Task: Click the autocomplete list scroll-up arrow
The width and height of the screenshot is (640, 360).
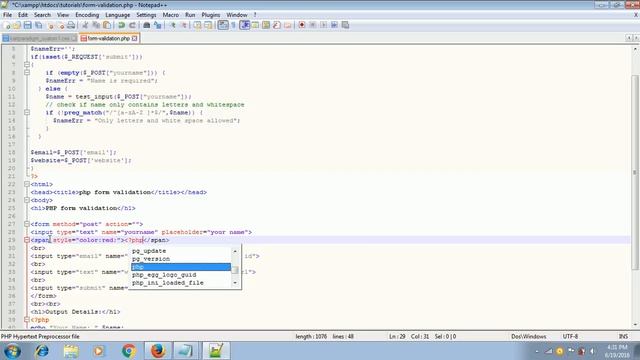Action: coord(235,251)
